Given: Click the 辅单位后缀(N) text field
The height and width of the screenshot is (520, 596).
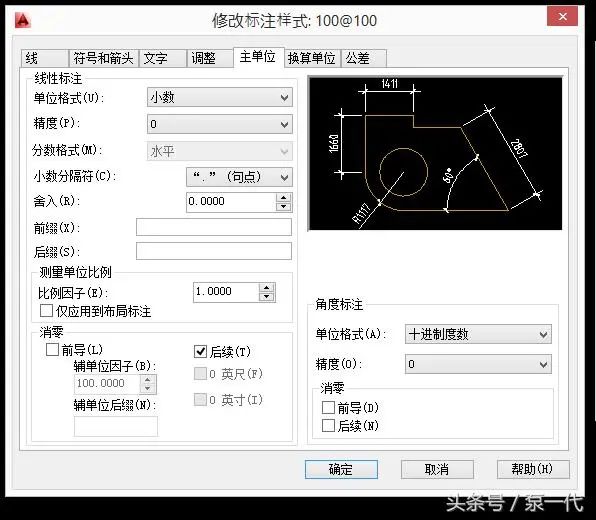Looking at the screenshot, I should [116, 426].
